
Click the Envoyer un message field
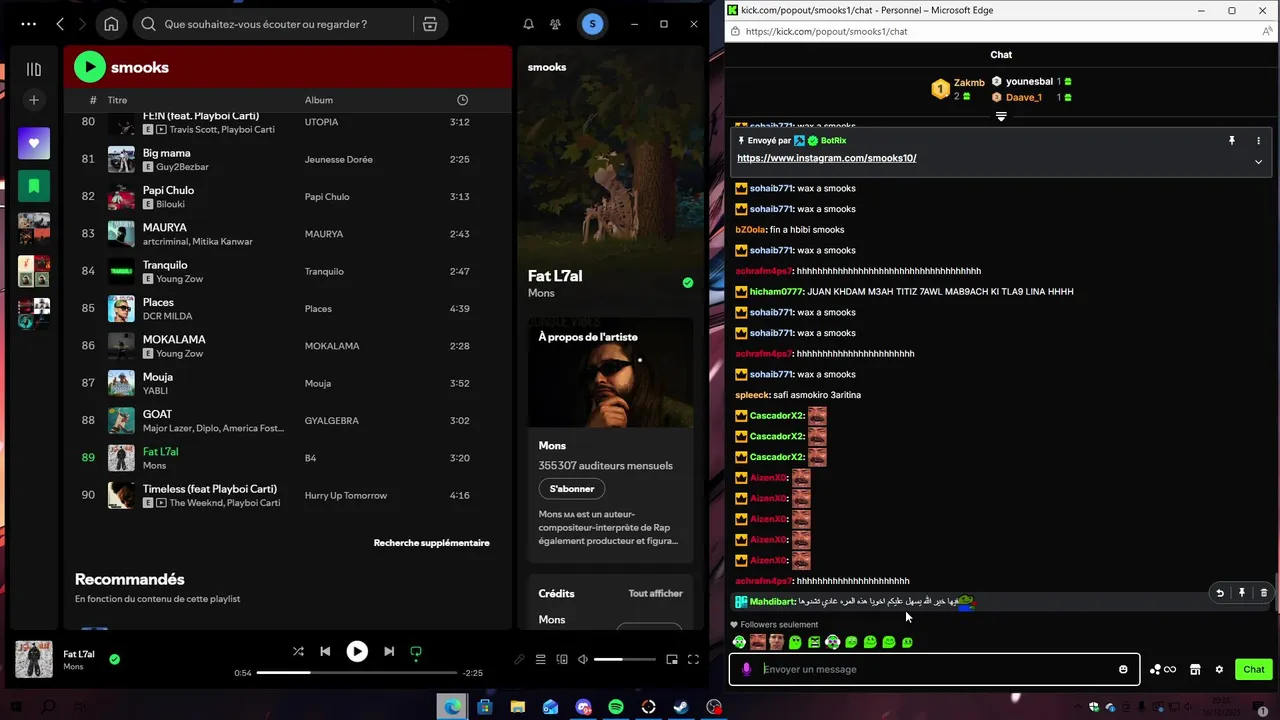point(935,669)
